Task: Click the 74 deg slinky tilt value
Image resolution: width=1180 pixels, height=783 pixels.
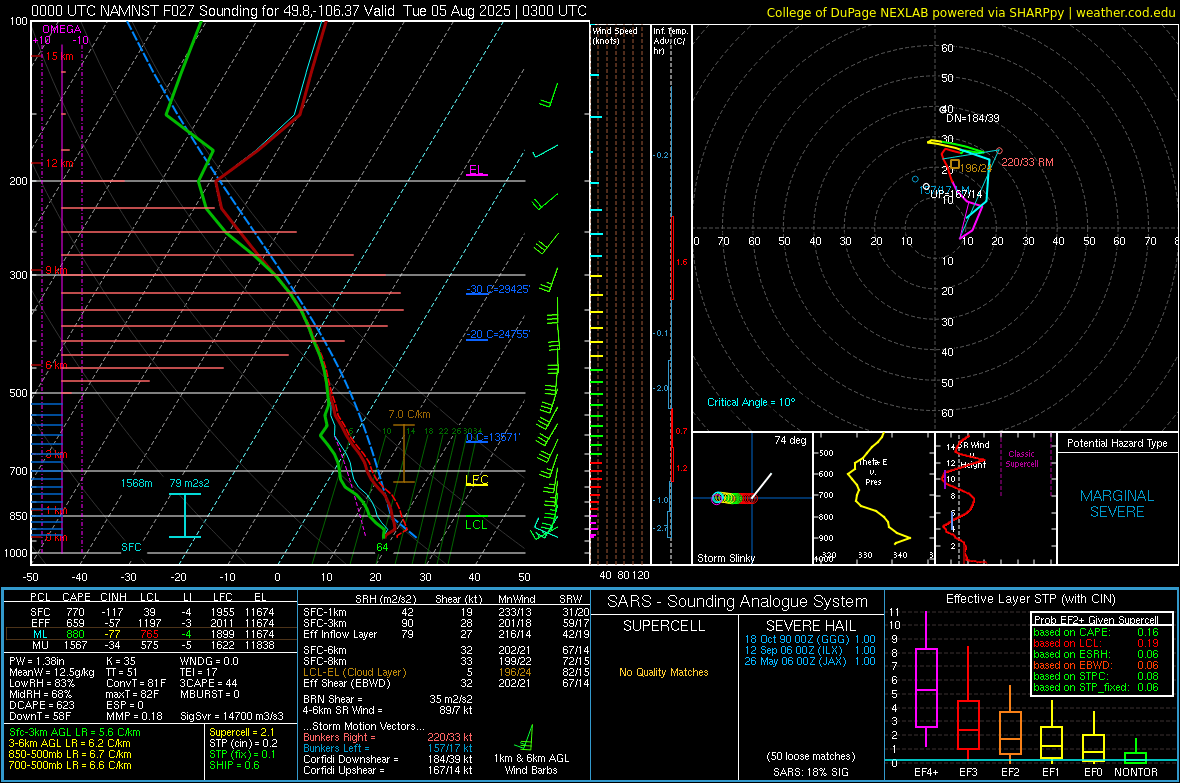Action: (790, 440)
